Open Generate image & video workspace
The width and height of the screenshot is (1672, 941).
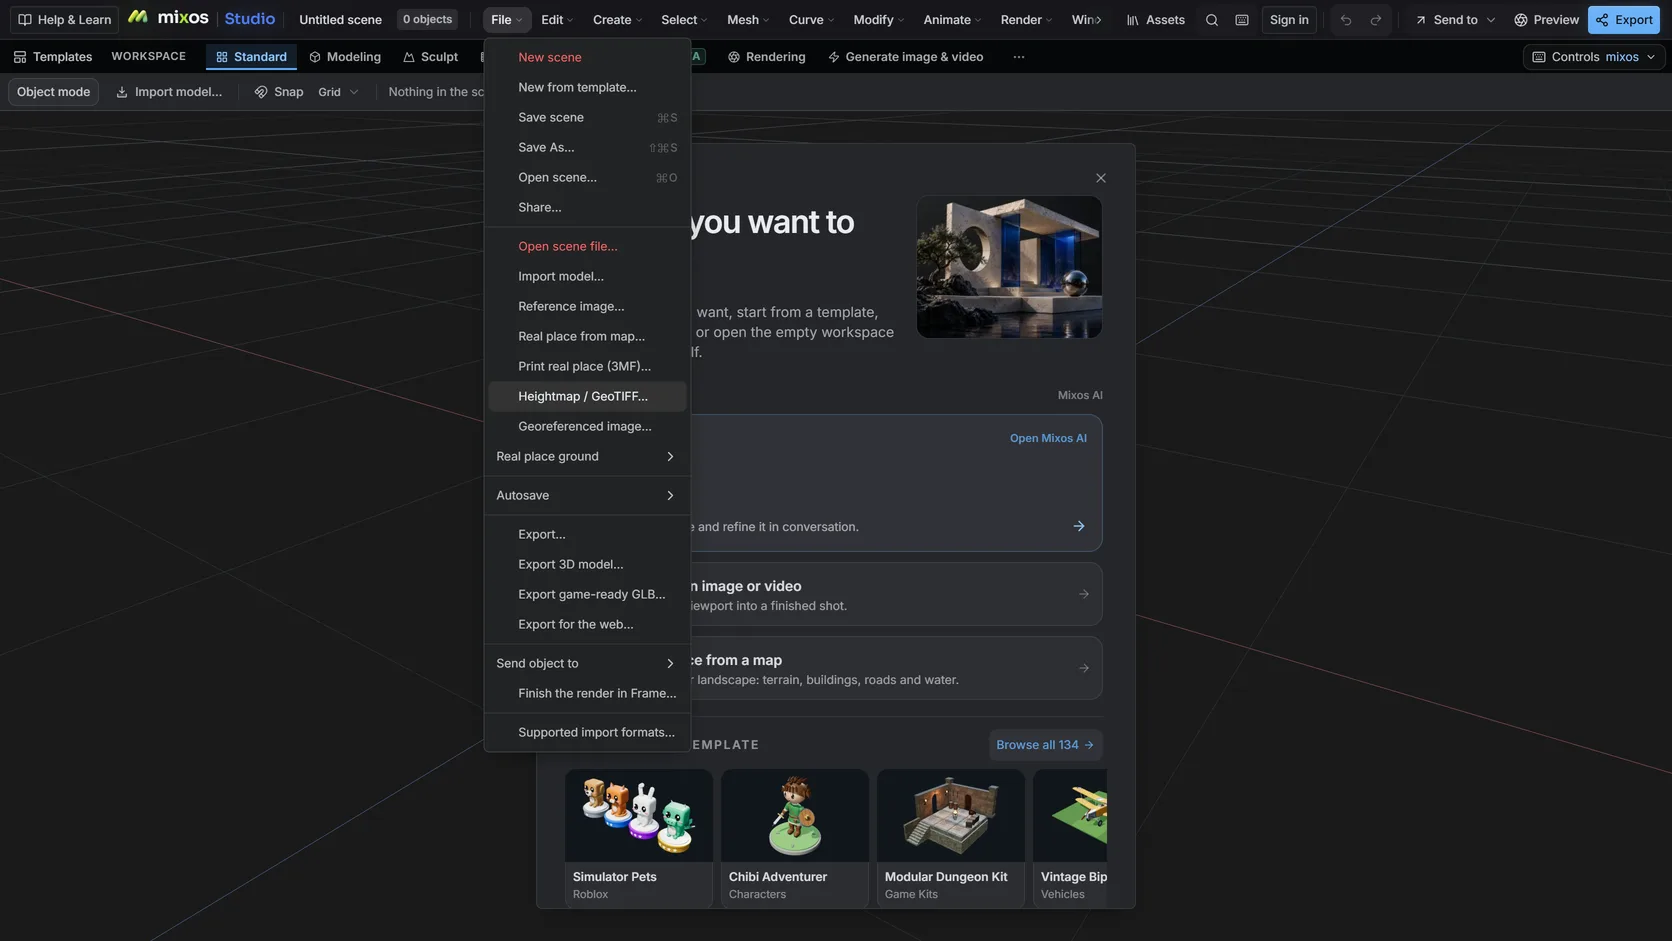click(x=905, y=57)
